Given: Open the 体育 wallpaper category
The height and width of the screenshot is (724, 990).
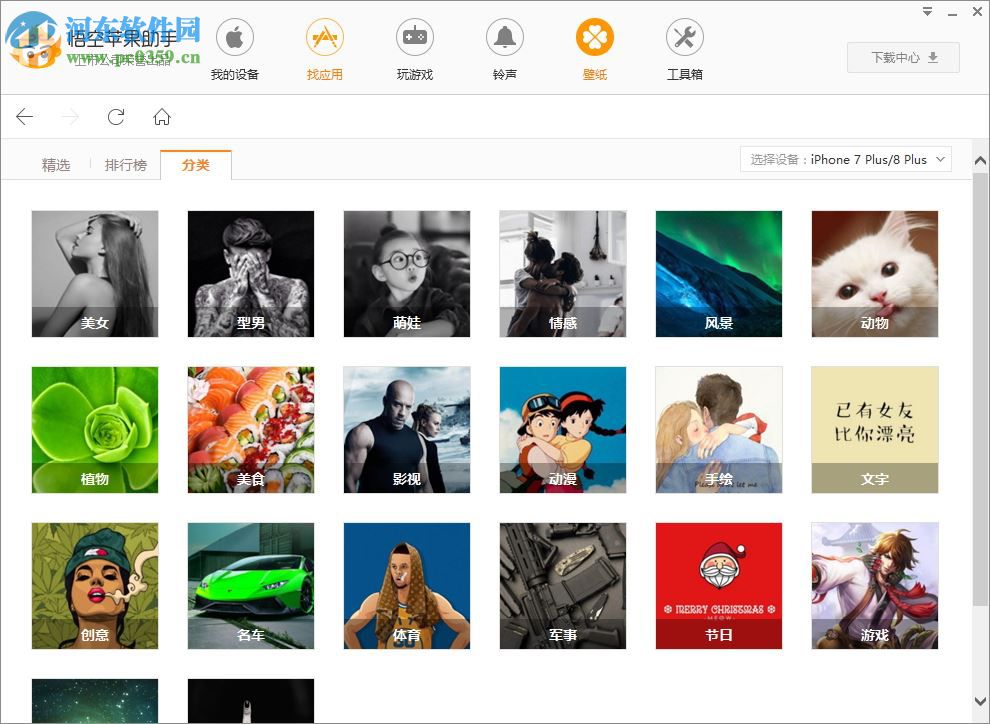Looking at the screenshot, I should [x=407, y=586].
